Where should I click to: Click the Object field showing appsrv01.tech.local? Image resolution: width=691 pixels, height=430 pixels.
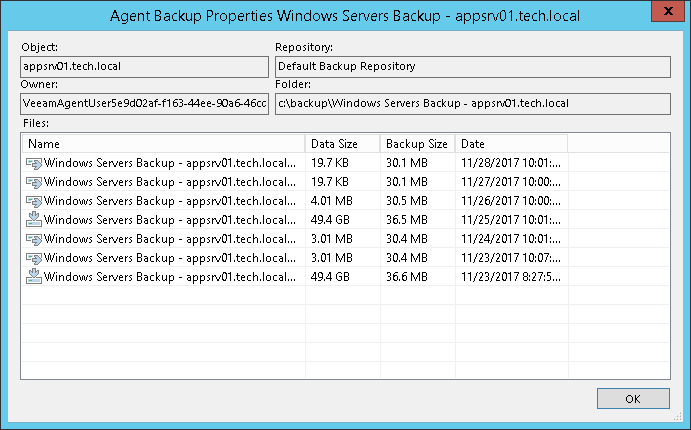(x=144, y=67)
